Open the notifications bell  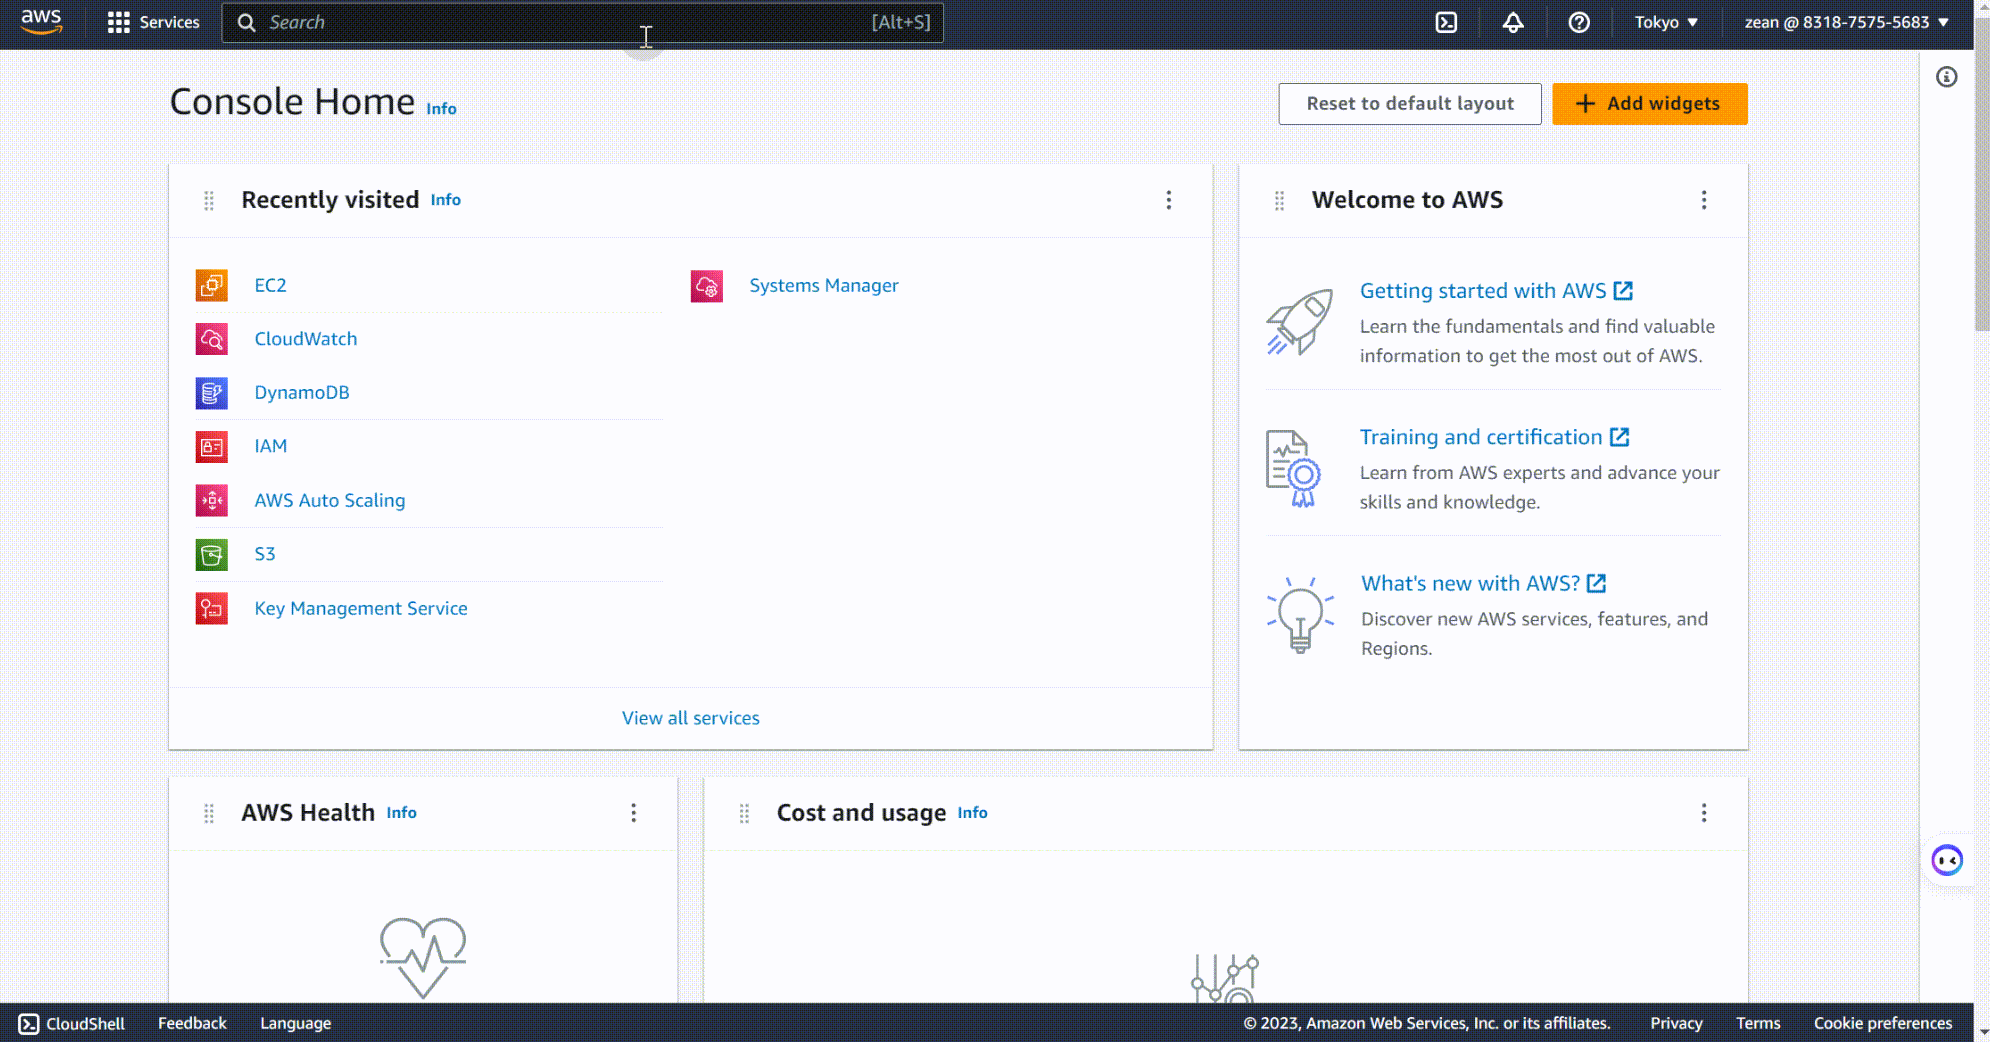click(x=1513, y=22)
